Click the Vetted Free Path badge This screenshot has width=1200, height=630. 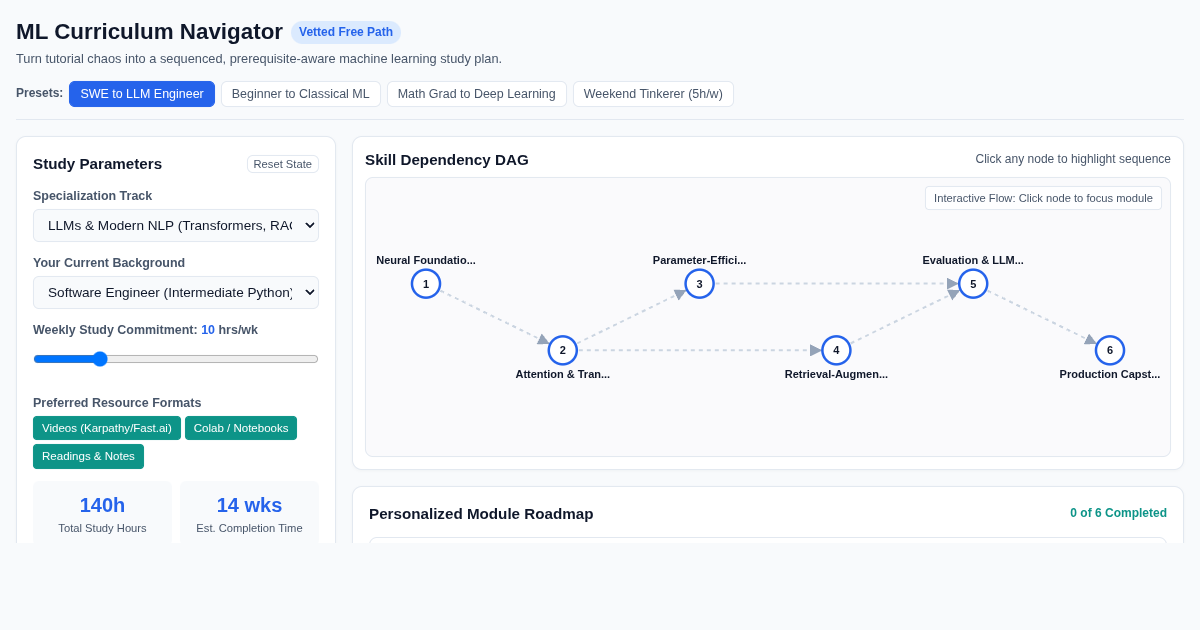346,32
